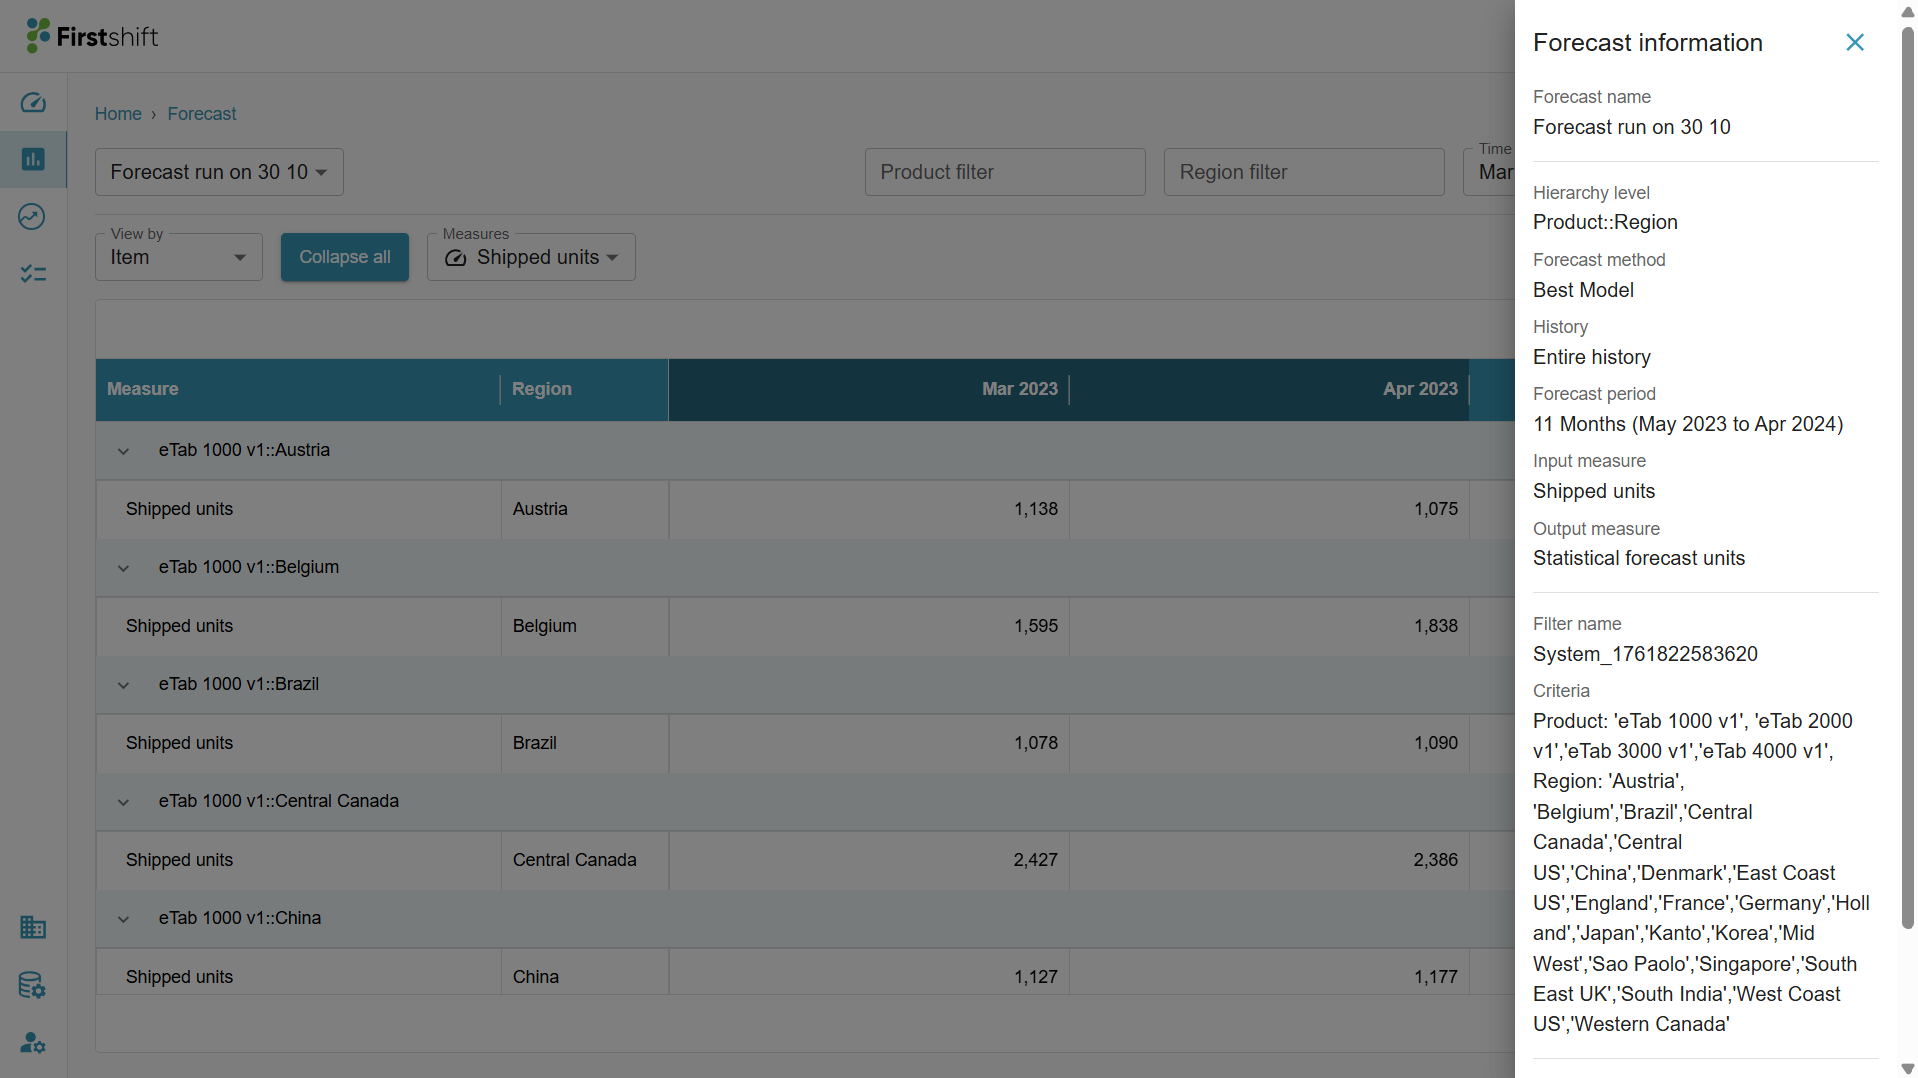This screenshot has width=1918, height=1078.
Task: Click the eTab 1000 v1::China group label
Action: click(x=240, y=918)
